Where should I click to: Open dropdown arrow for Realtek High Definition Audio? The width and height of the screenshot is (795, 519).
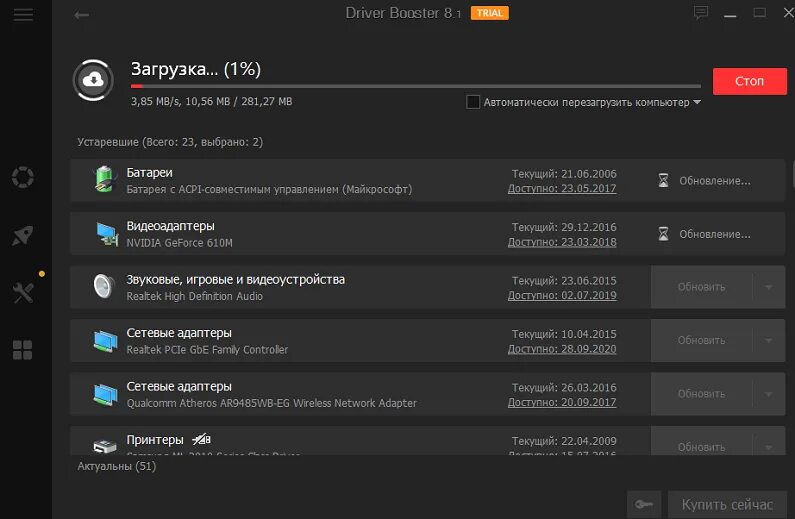click(769, 287)
